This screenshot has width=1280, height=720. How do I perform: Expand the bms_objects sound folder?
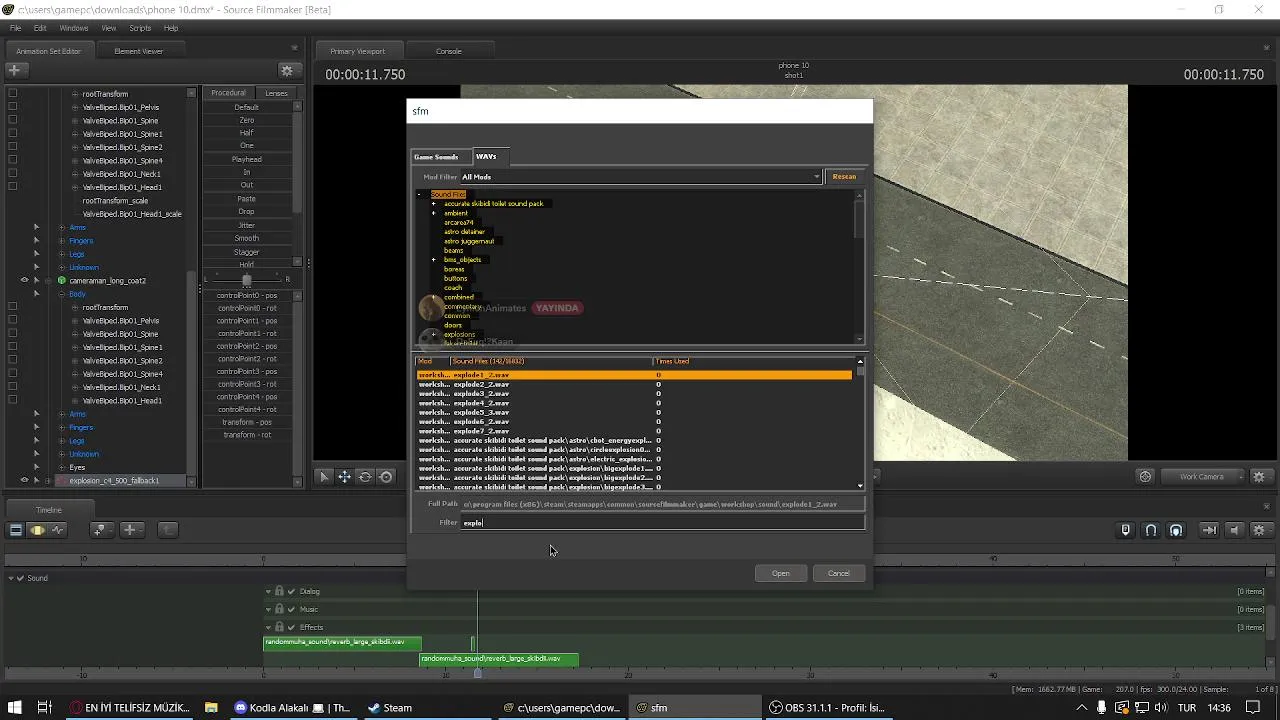[x=434, y=260]
